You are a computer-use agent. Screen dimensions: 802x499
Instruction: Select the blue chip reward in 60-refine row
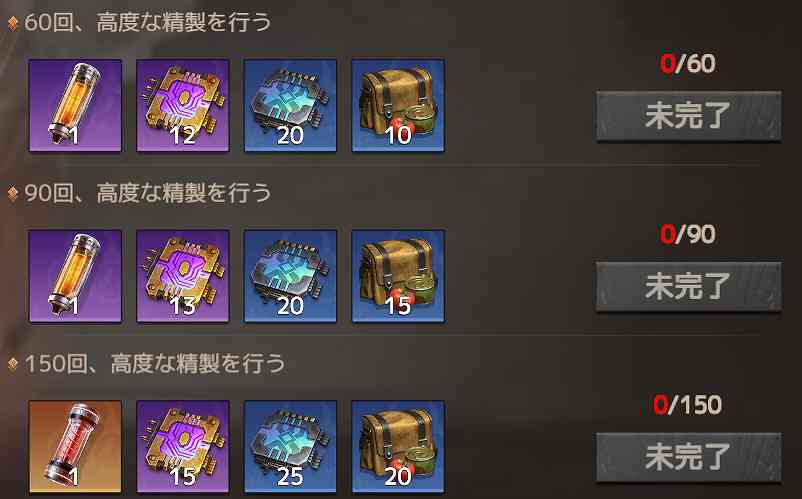[291, 105]
